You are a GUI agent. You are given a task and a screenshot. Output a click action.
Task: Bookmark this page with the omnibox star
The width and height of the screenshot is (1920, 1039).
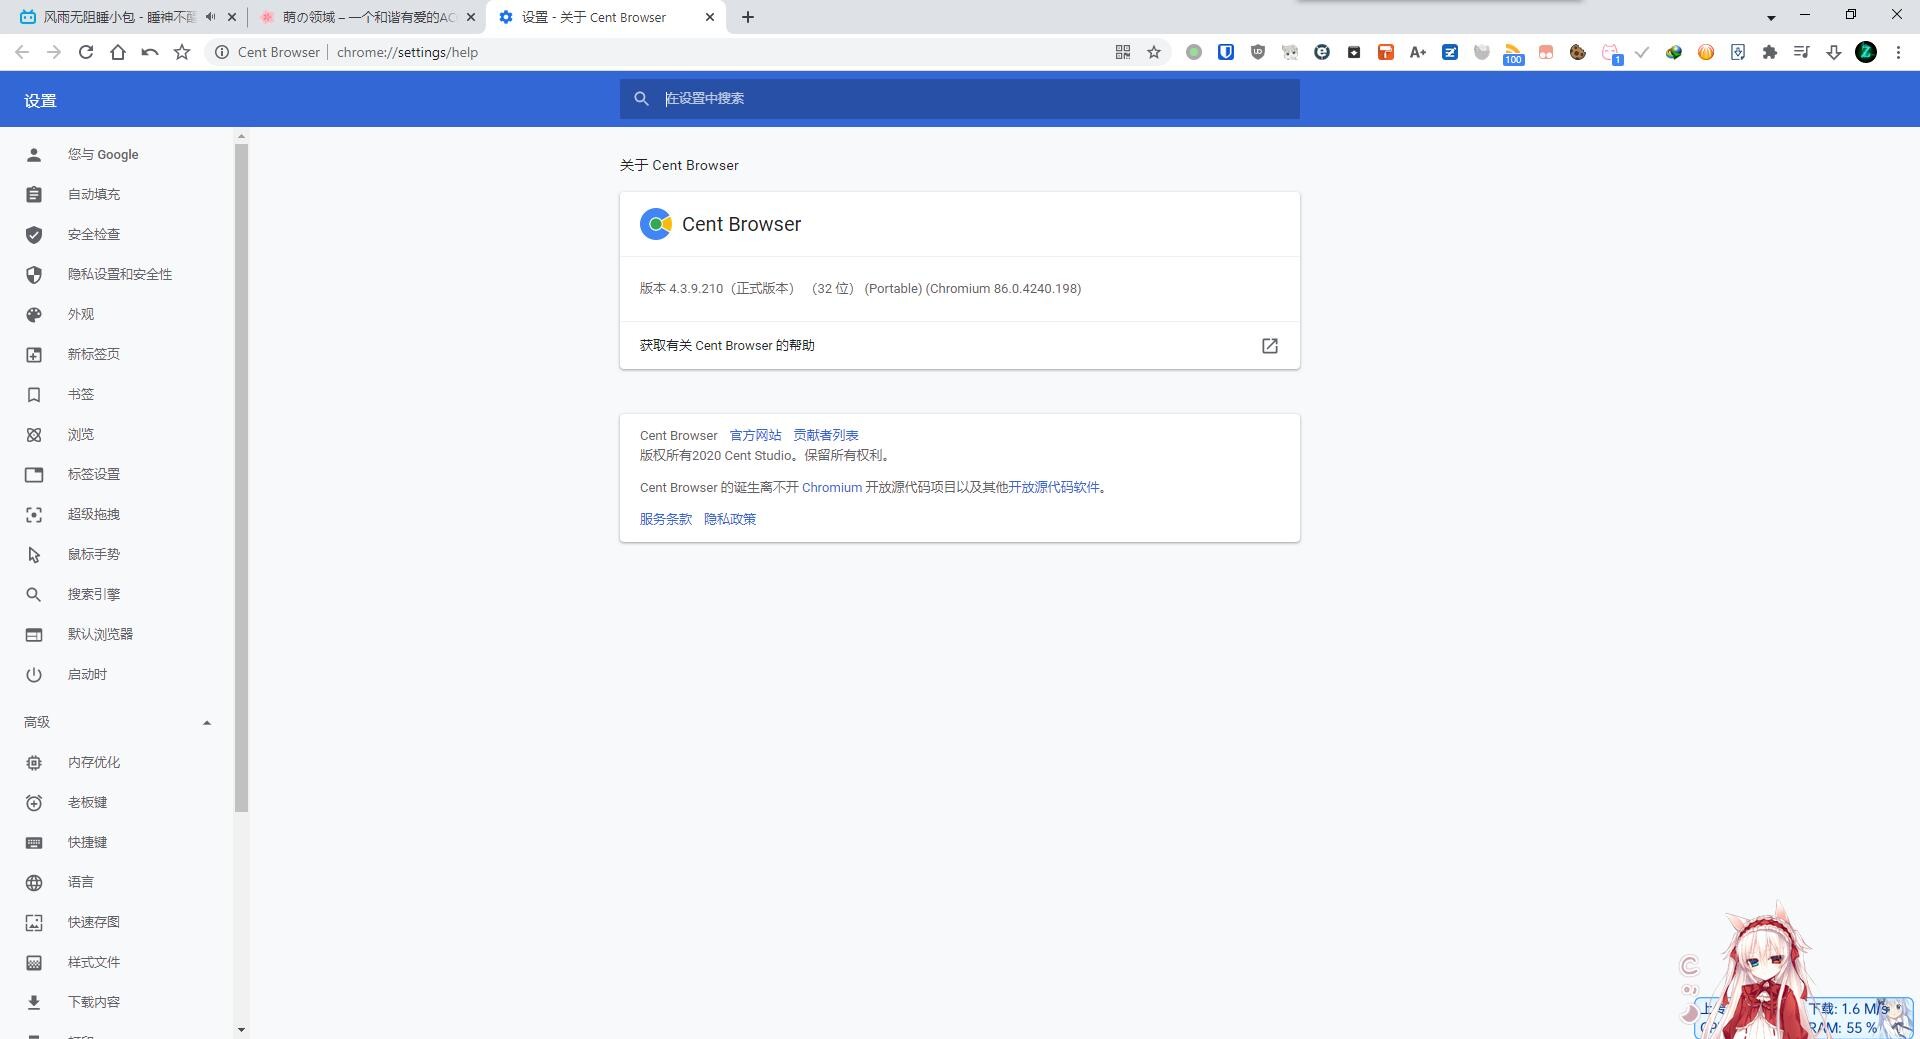[x=1154, y=52]
